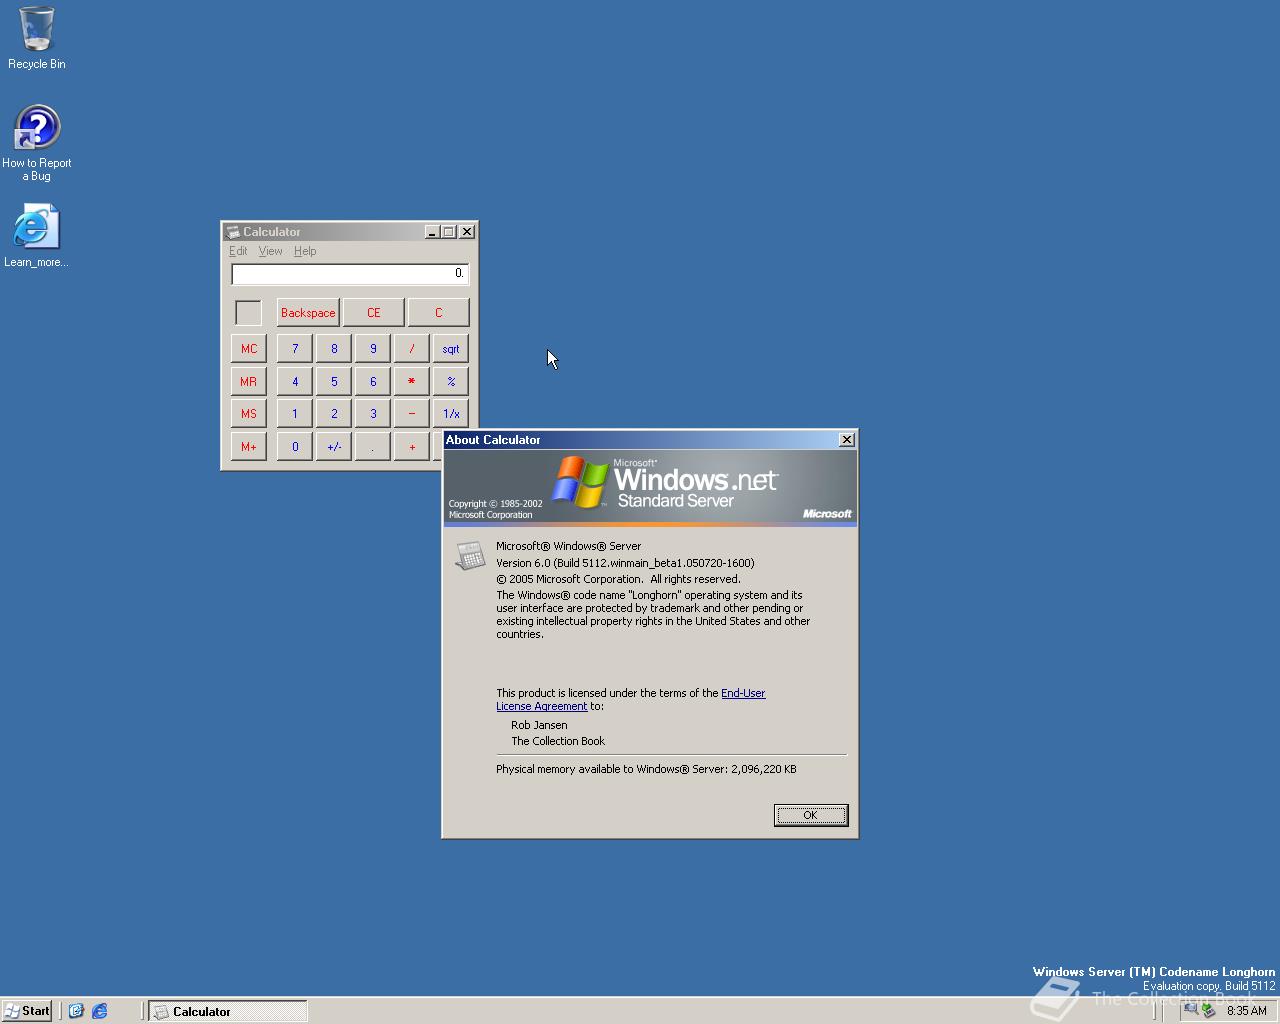Click the network status icon in system tray
The image size is (1280, 1024).
[1188, 1011]
